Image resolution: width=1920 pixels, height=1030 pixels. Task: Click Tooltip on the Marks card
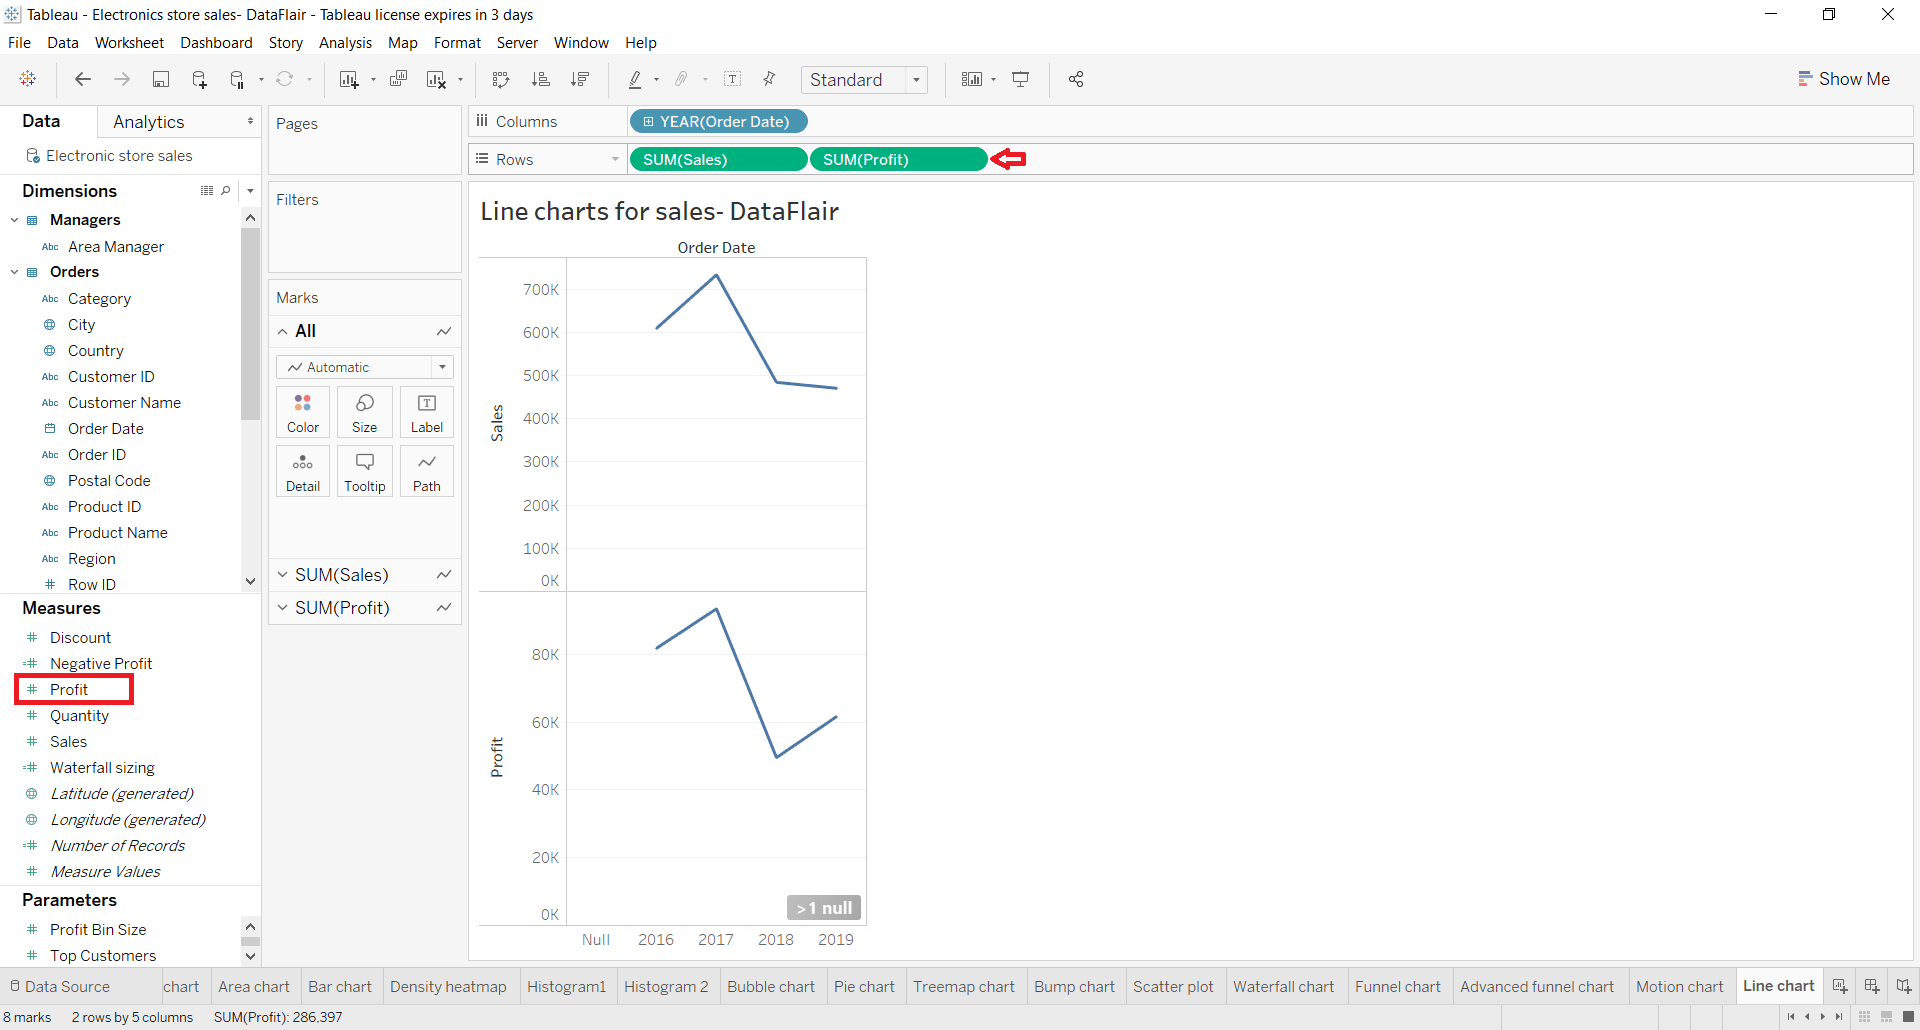point(364,470)
